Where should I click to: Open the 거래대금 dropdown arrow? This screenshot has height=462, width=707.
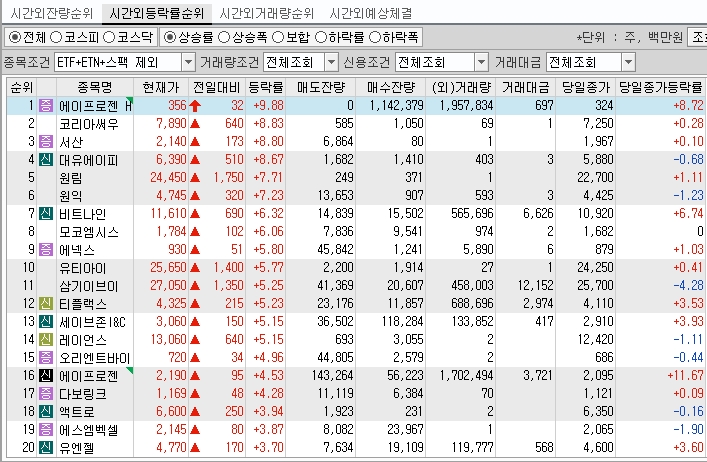pos(628,62)
